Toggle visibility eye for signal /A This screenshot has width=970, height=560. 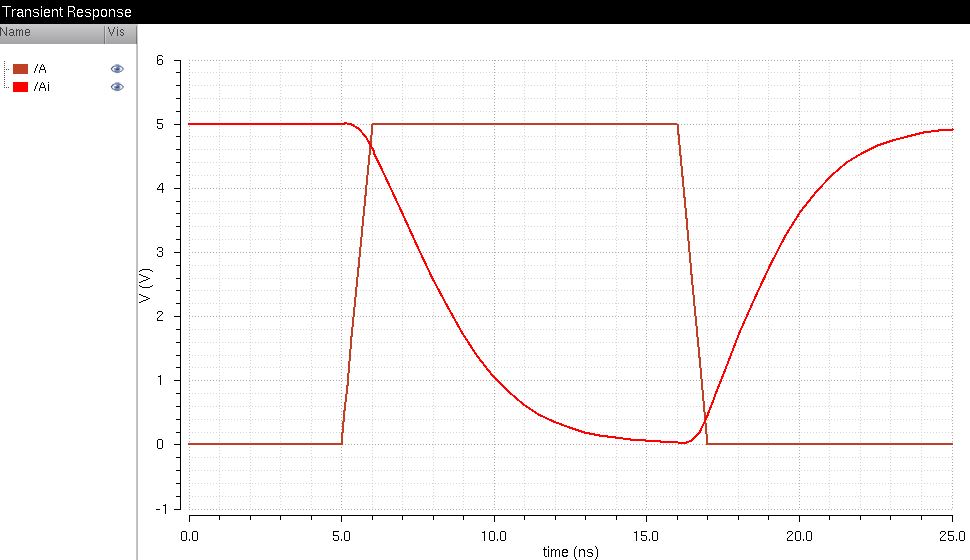click(x=117, y=69)
